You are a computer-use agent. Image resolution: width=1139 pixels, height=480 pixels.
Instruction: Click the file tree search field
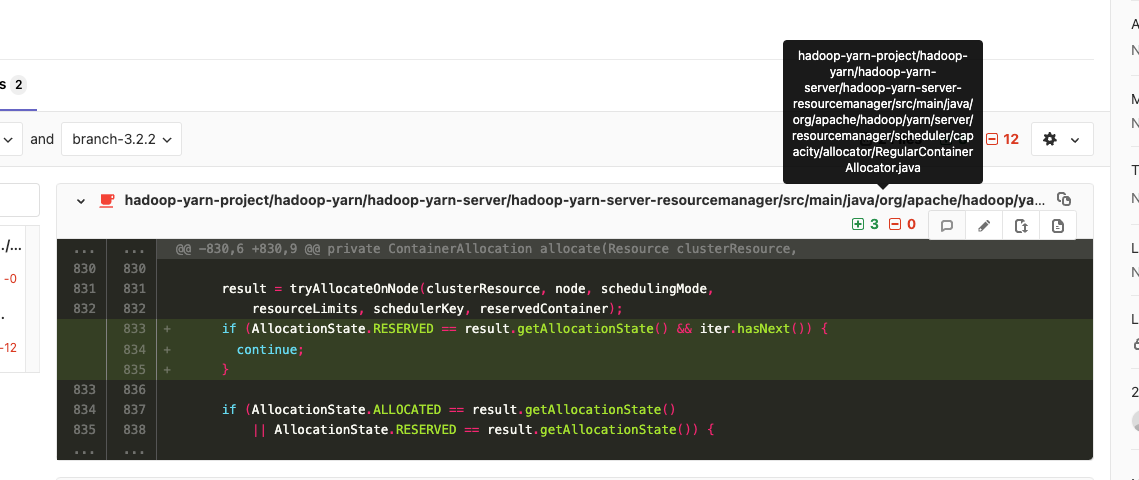18,200
